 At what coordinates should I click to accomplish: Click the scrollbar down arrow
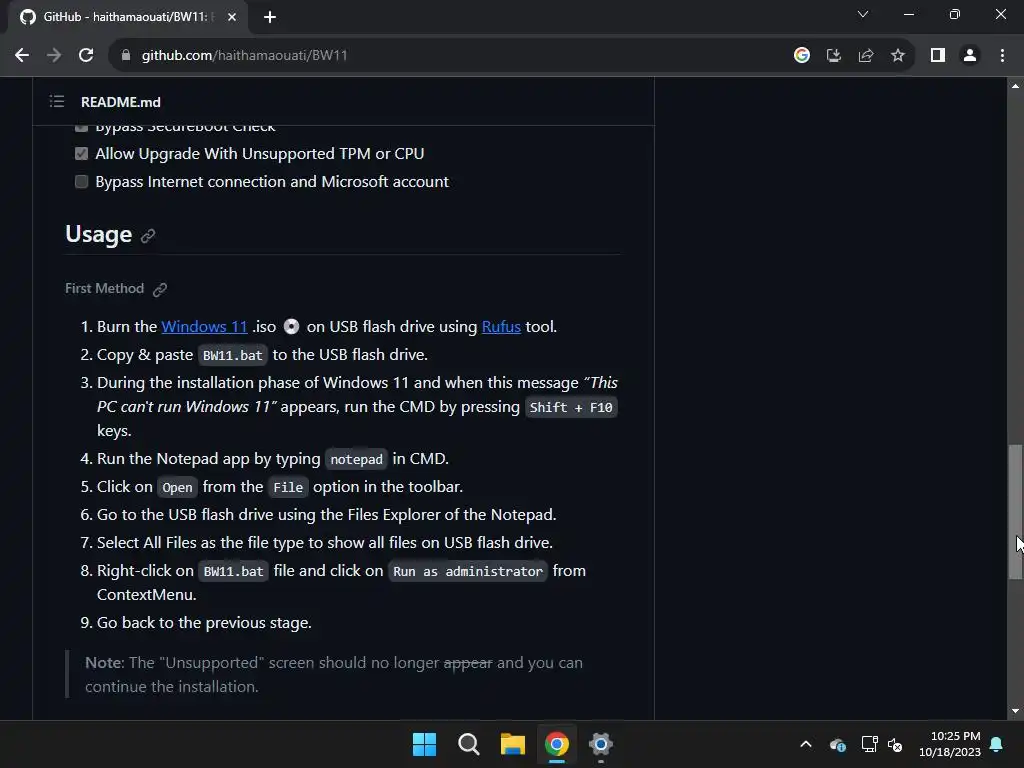(1015, 711)
